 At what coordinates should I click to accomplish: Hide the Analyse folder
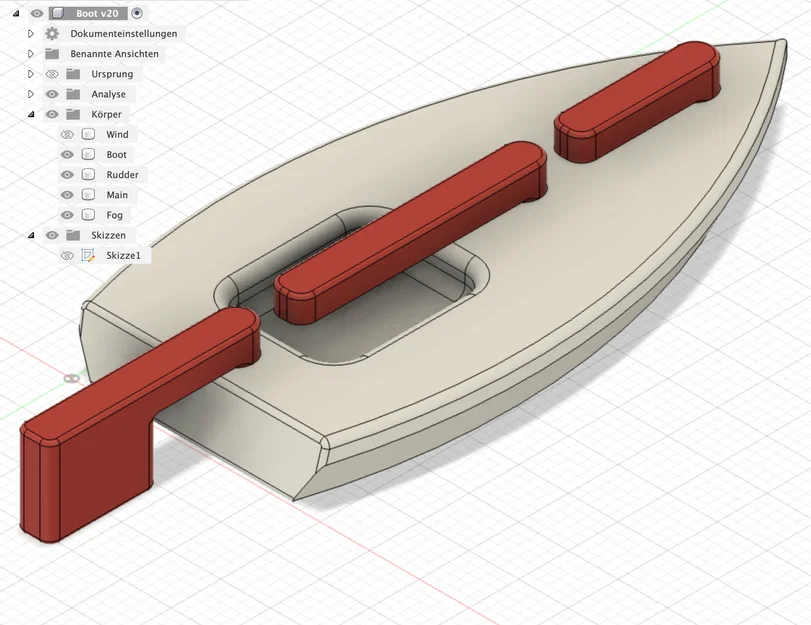(52, 94)
